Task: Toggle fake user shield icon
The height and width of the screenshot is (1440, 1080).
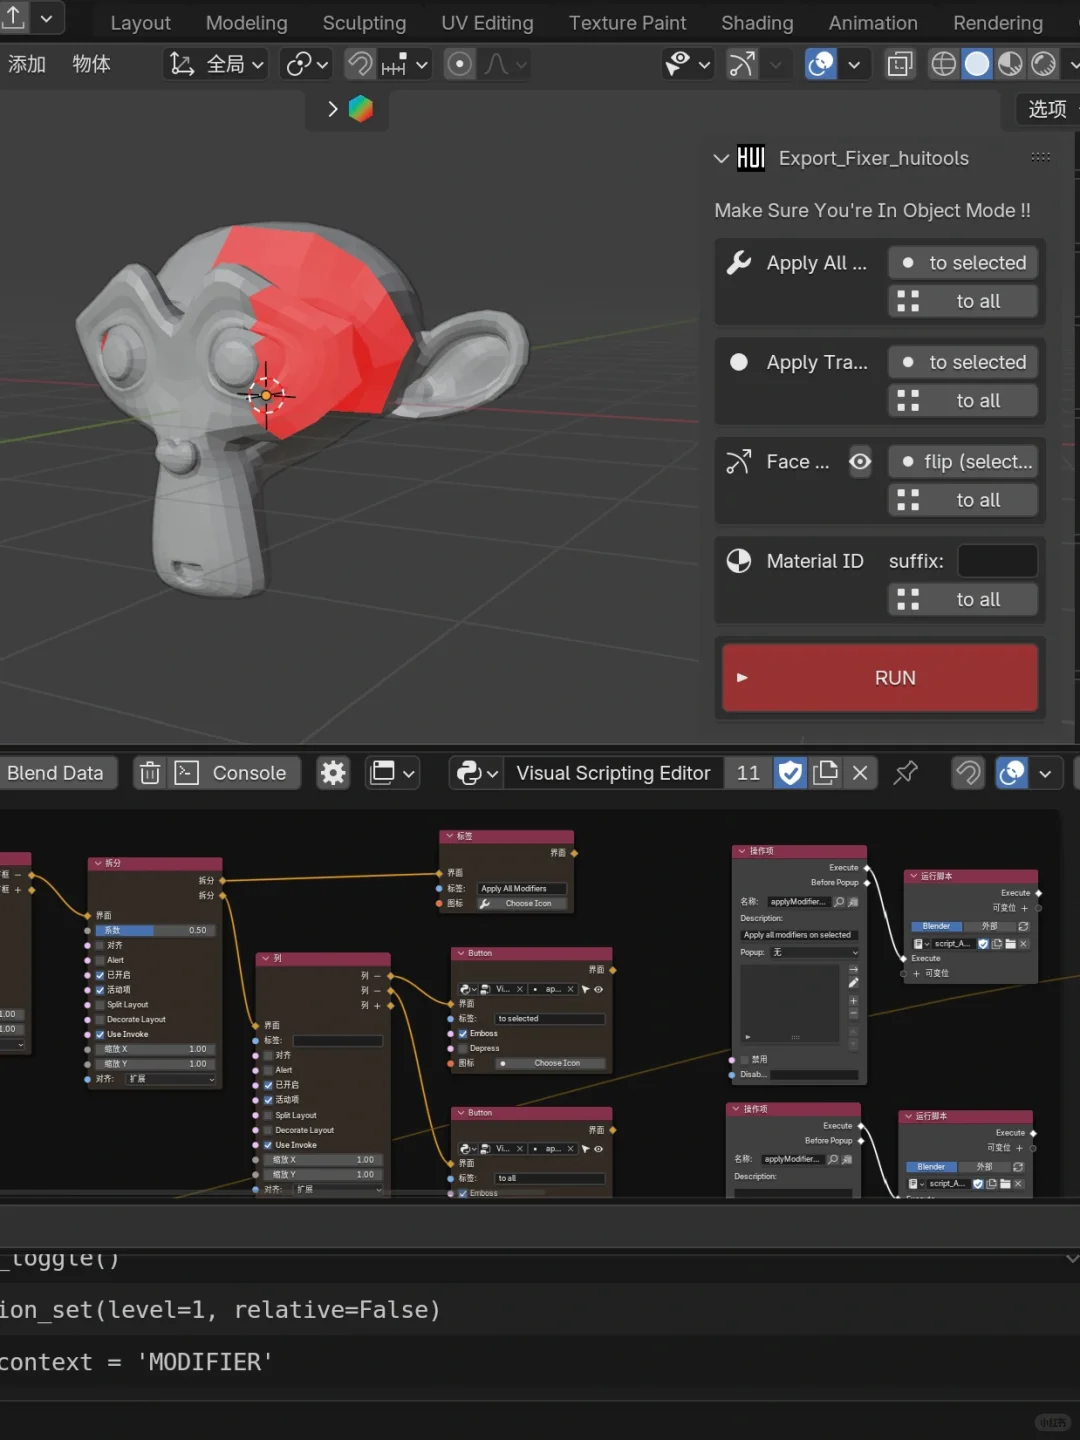Action: click(790, 773)
